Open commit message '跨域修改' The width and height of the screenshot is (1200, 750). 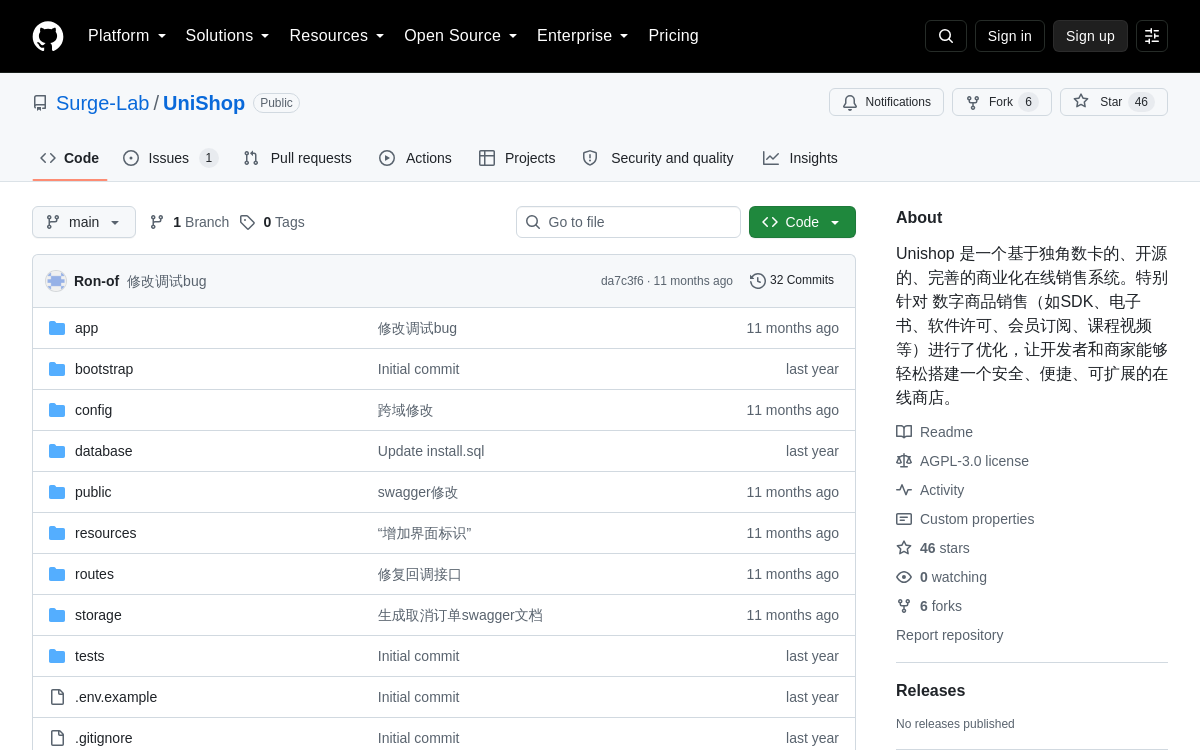coord(406,410)
